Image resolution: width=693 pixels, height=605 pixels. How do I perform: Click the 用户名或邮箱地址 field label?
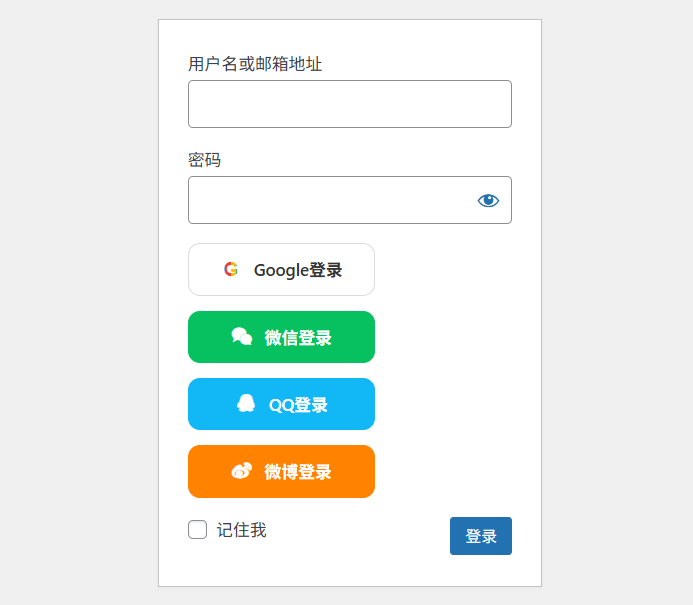(x=255, y=64)
